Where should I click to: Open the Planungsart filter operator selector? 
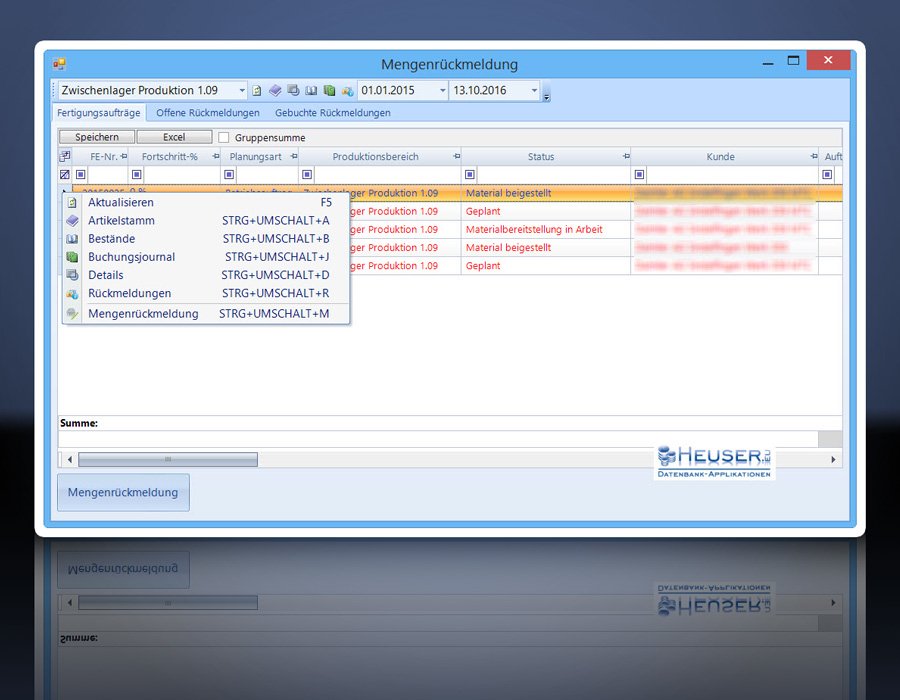point(229,174)
